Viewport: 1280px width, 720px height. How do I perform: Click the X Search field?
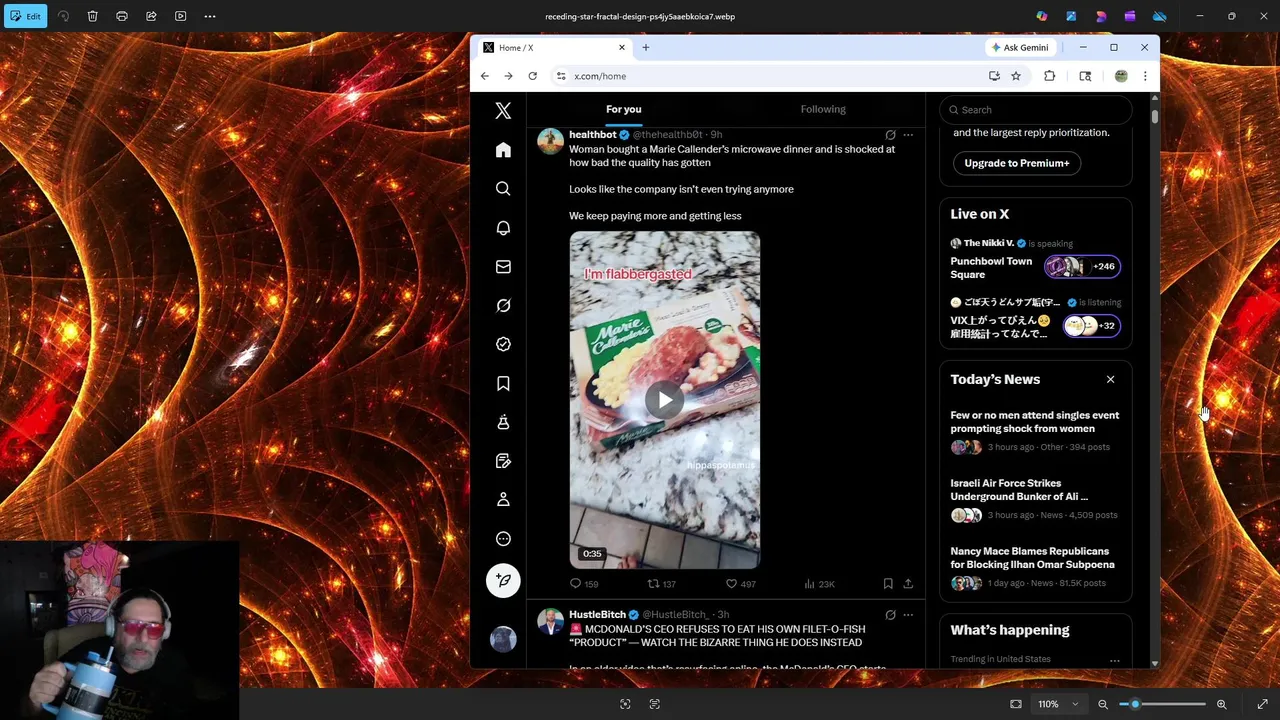[x=1035, y=110]
